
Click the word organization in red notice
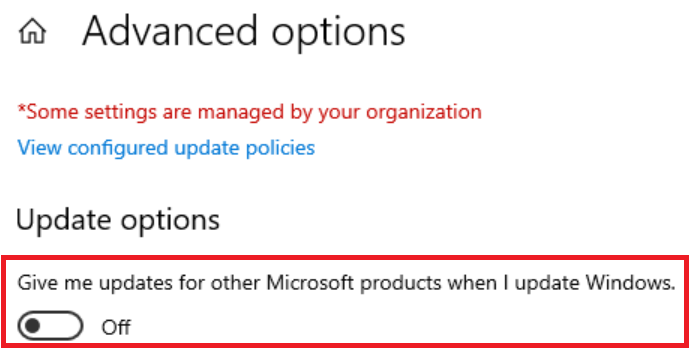pyautogui.click(x=424, y=112)
